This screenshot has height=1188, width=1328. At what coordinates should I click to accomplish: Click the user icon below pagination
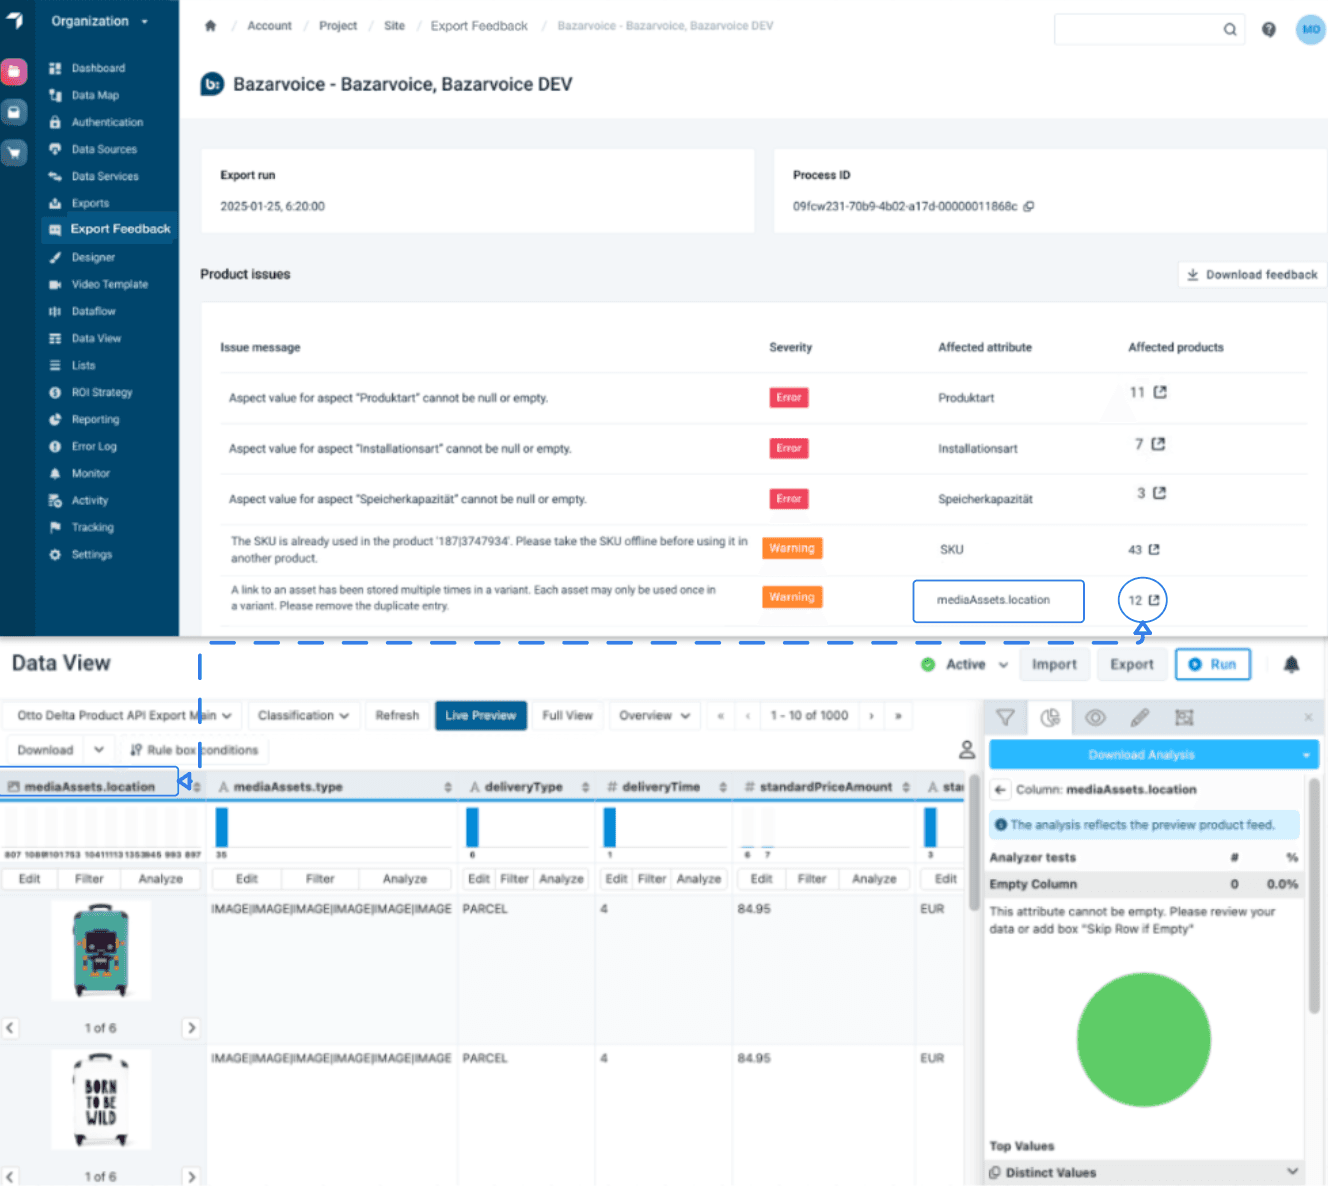tap(967, 749)
